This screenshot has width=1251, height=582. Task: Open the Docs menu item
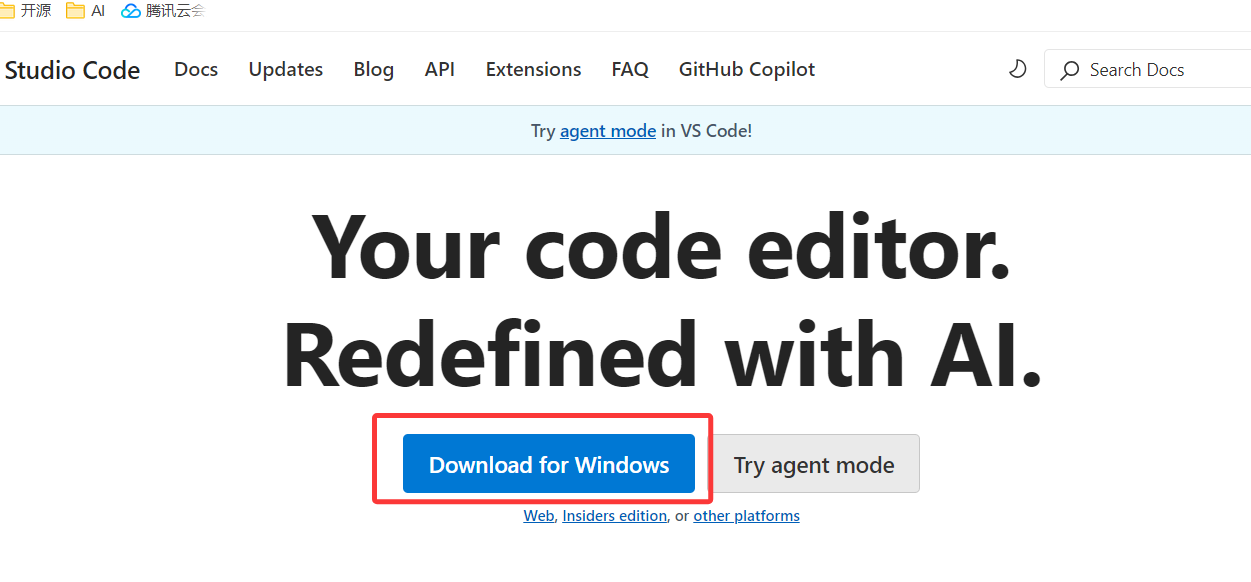click(x=196, y=70)
